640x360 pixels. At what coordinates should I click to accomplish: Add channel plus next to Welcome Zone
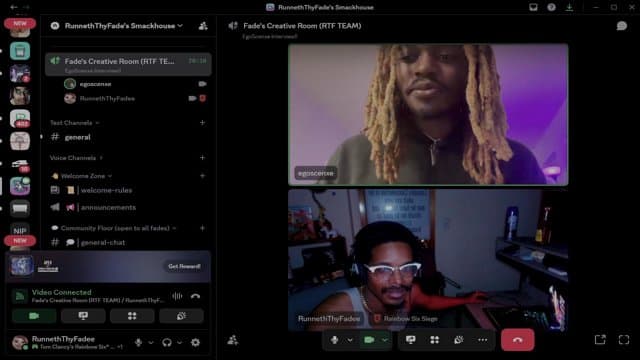(202, 176)
